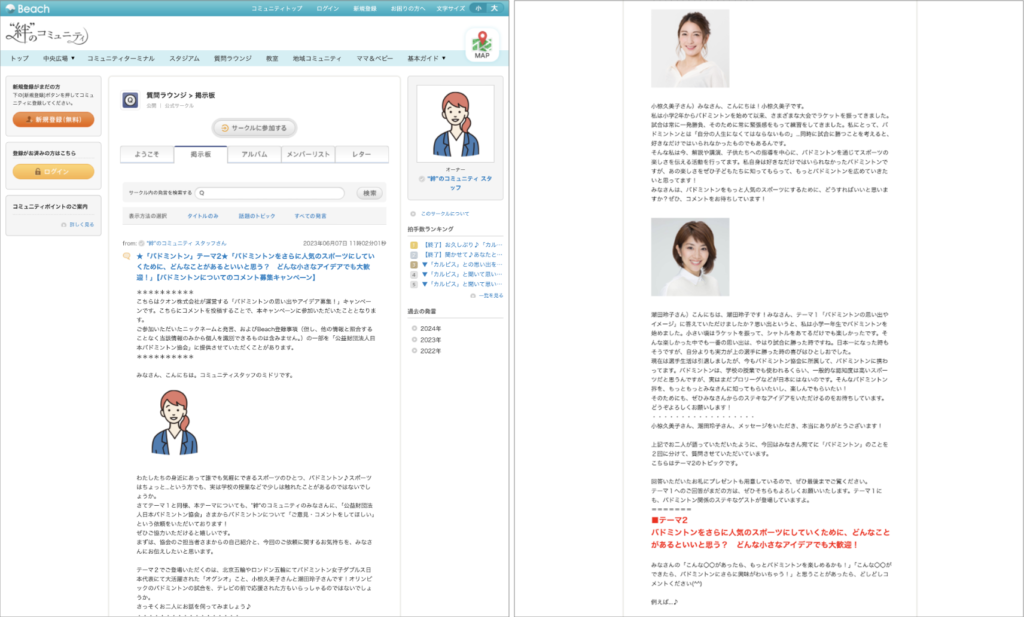
Task: Open 教室 in navigation bar
Action: click(272, 58)
